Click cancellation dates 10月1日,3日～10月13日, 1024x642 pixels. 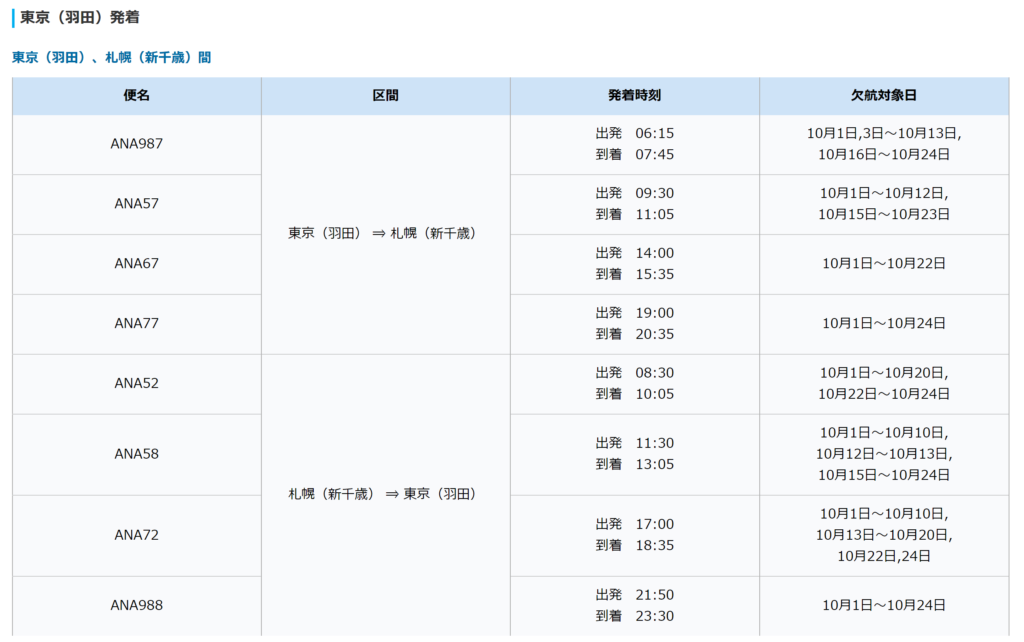coord(884,134)
